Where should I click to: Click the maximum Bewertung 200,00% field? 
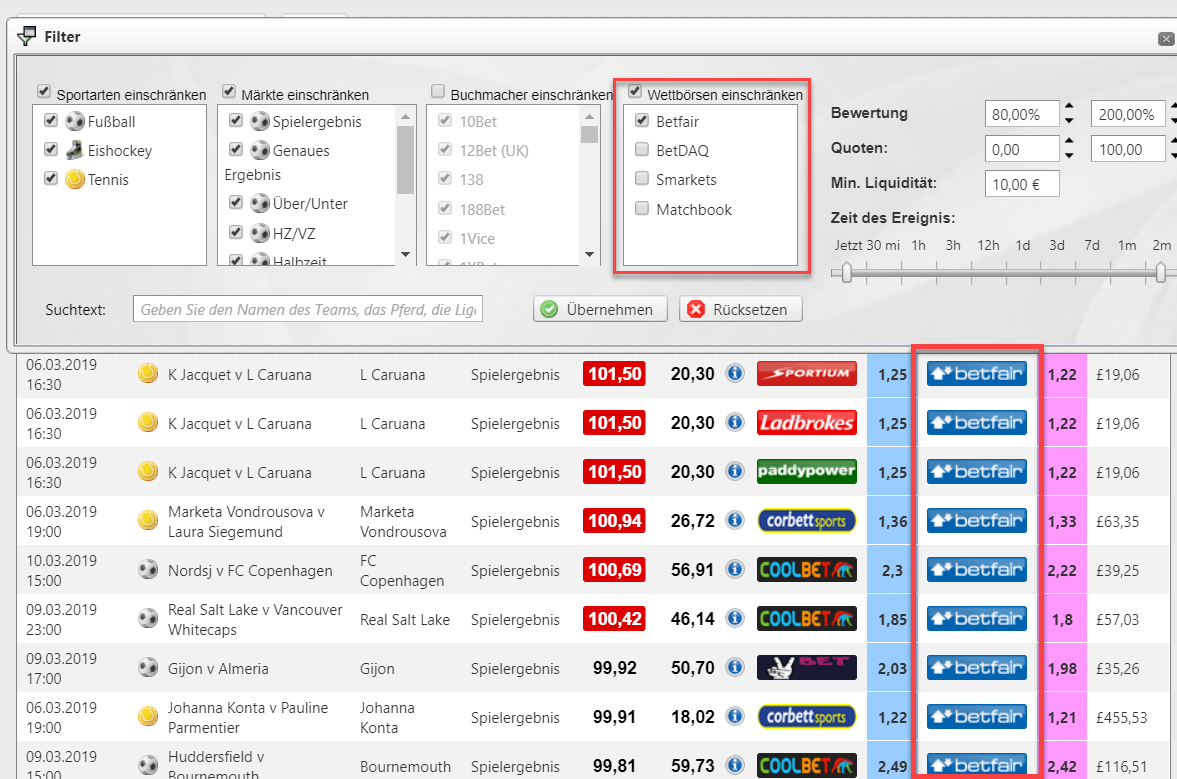click(x=1127, y=114)
